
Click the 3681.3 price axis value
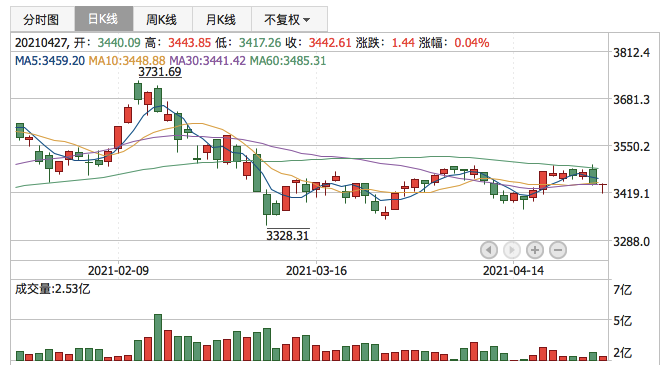[631, 100]
